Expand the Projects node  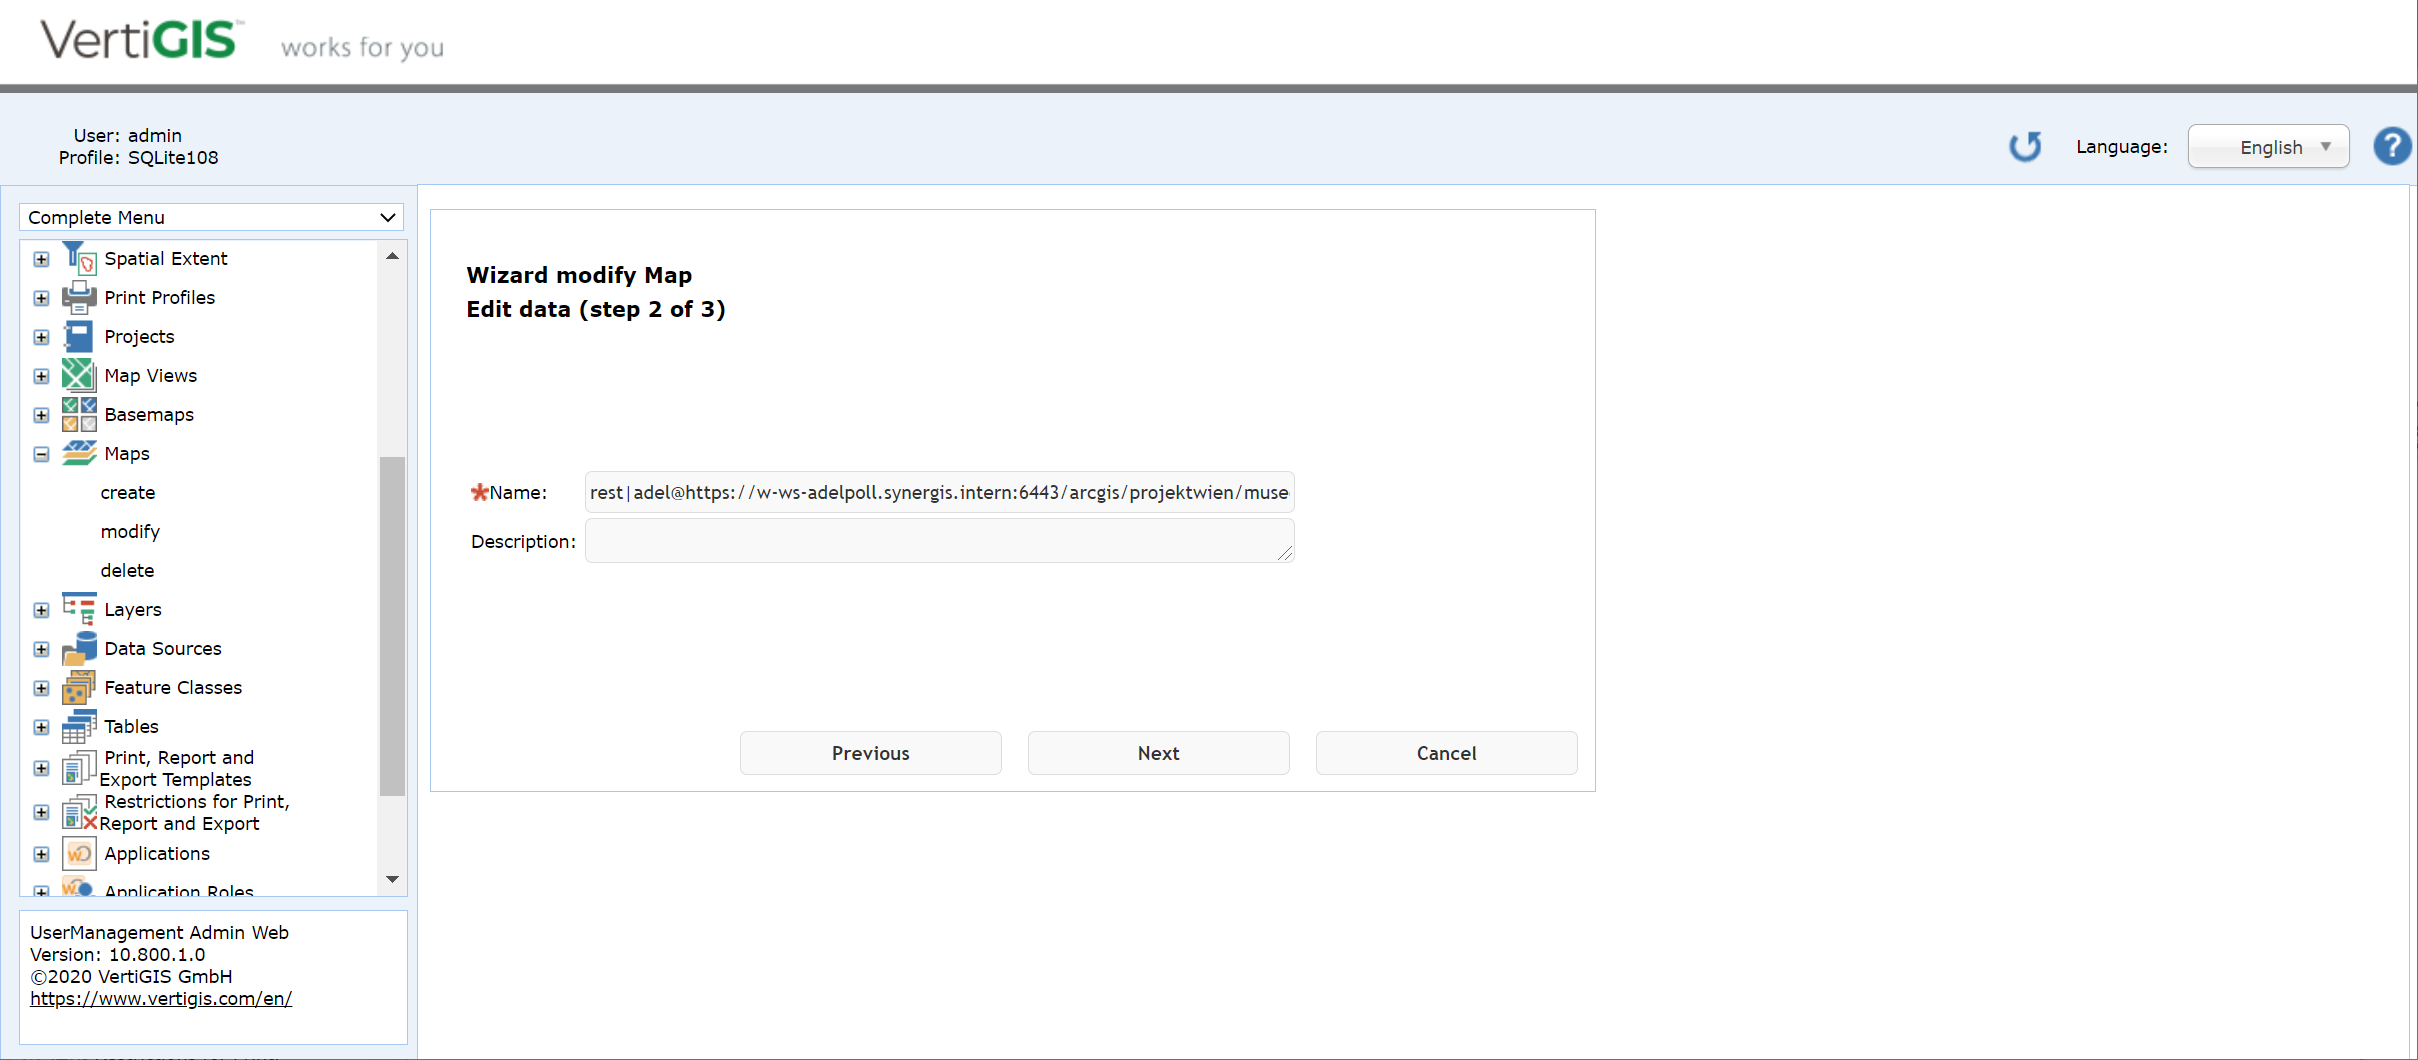41,337
